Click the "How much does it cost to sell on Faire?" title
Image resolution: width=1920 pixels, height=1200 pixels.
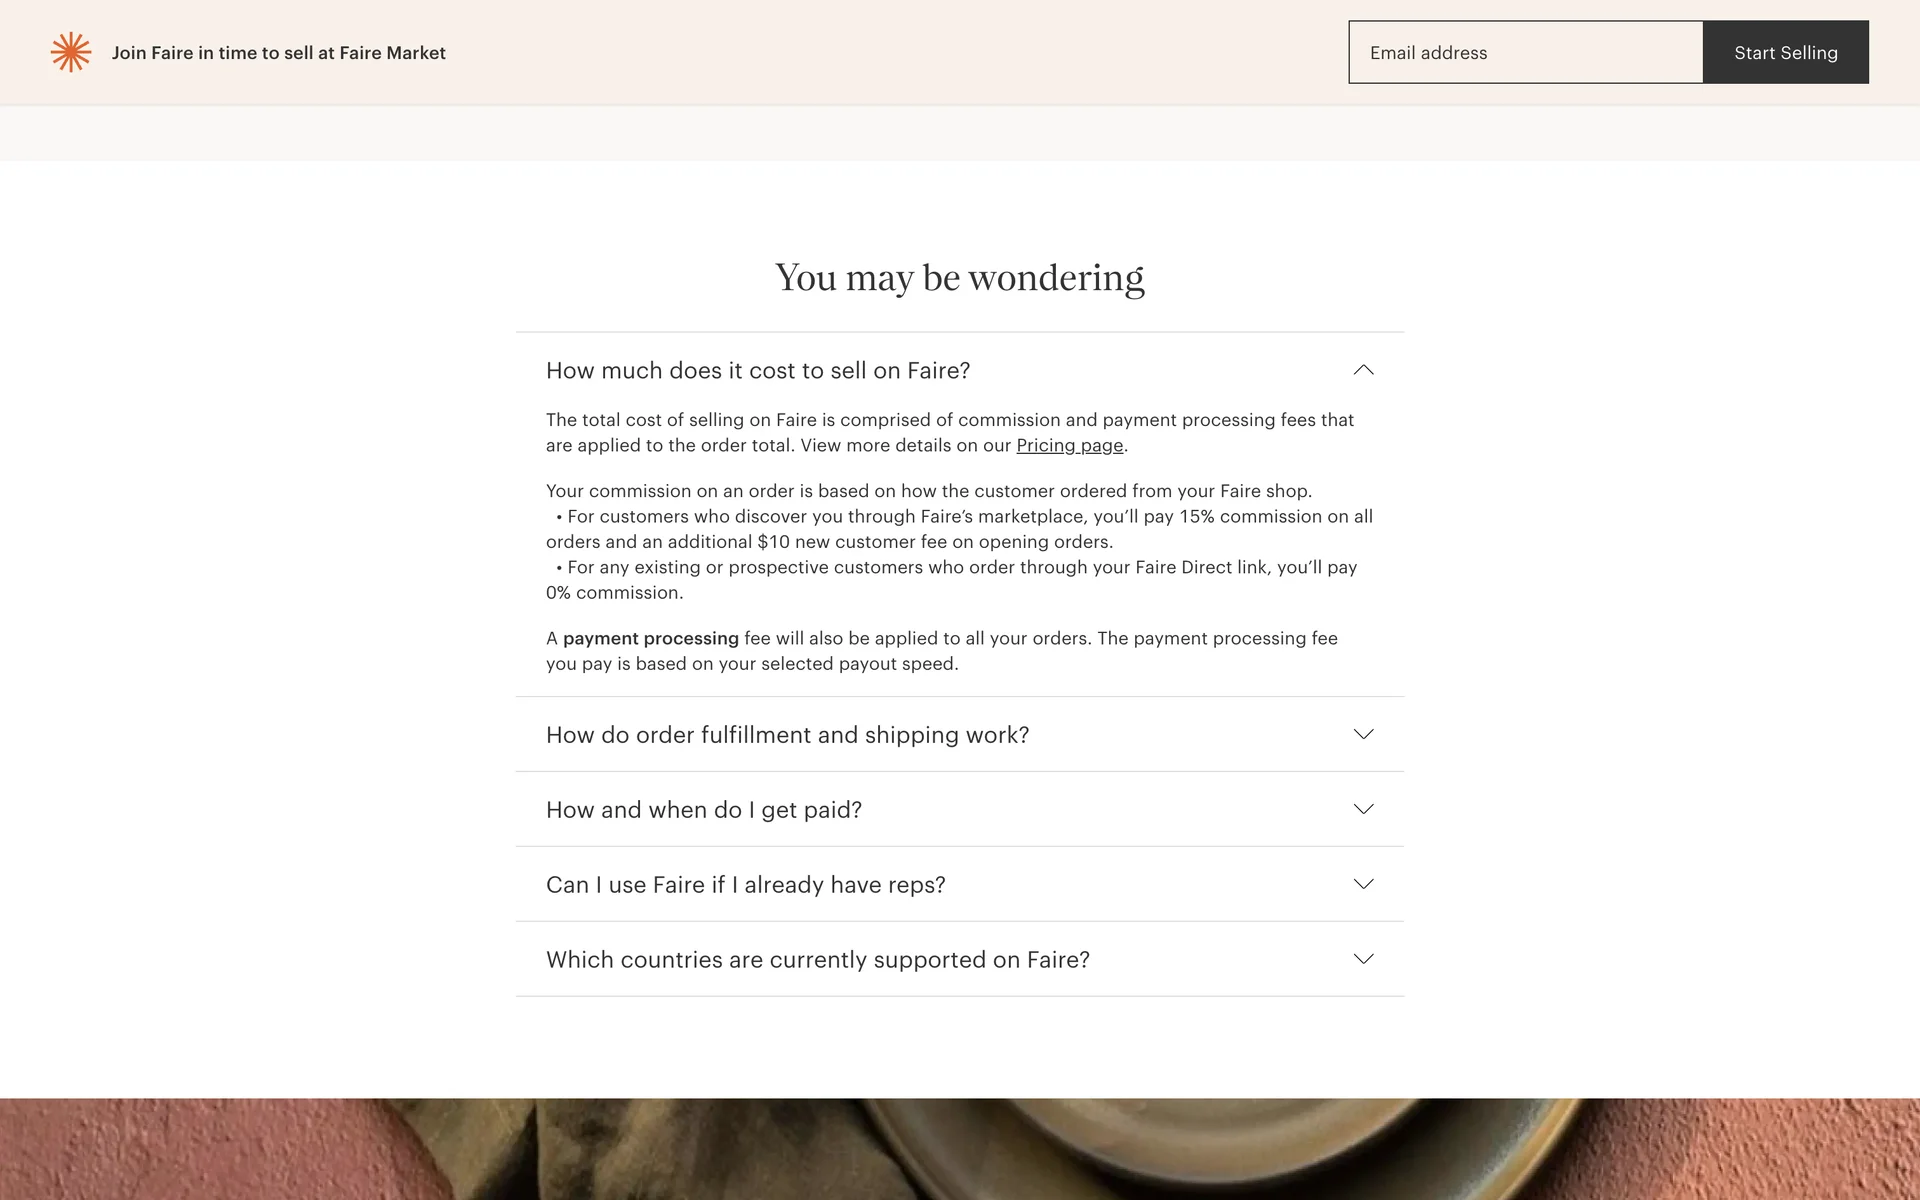[757, 371]
